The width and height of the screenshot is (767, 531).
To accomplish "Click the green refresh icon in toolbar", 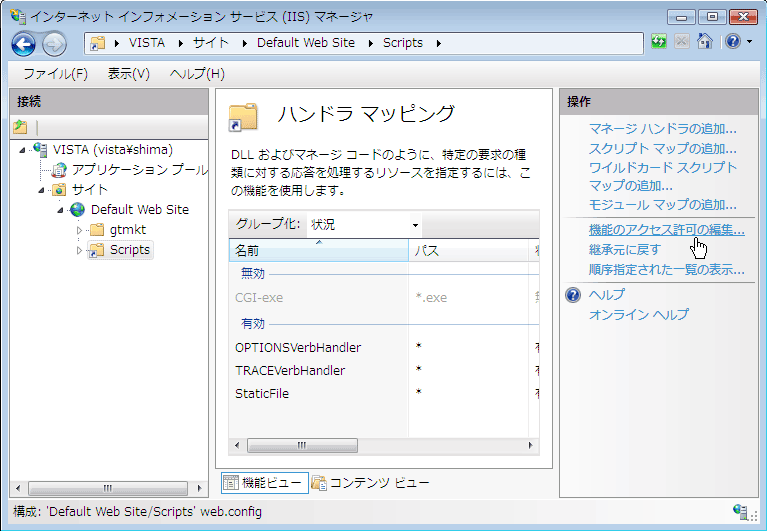I will (x=659, y=42).
